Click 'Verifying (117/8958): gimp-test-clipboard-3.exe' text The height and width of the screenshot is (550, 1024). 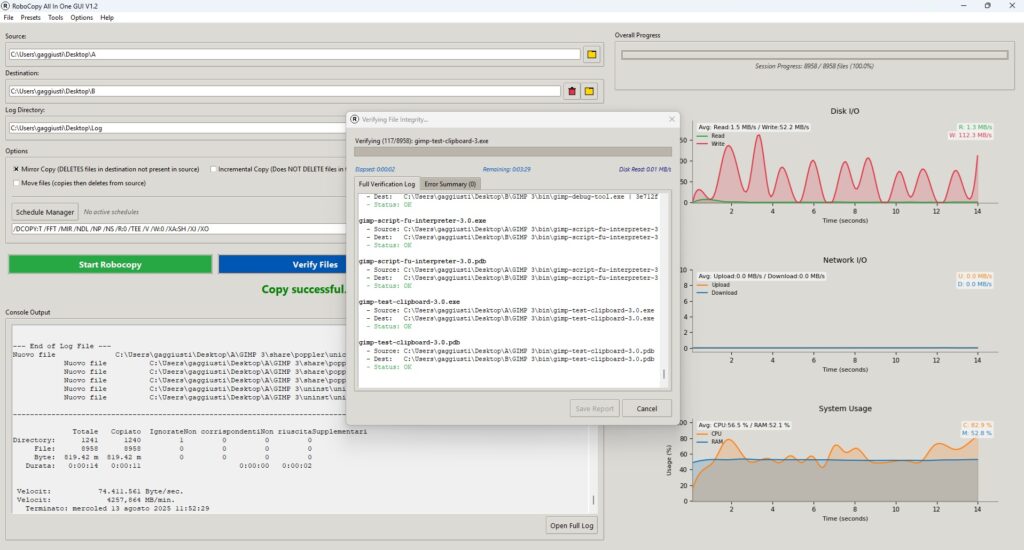[x=421, y=141]
